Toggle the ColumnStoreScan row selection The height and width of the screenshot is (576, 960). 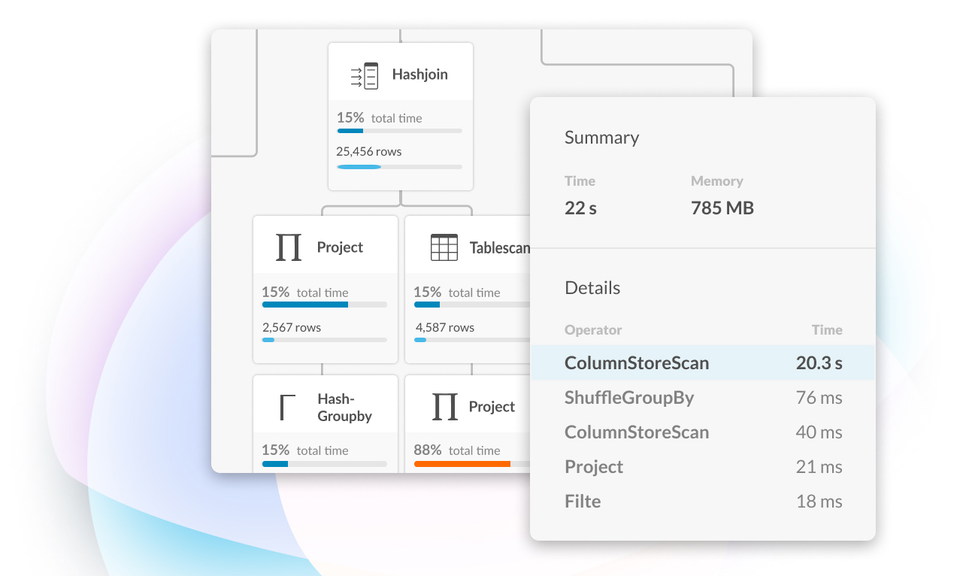click(x=700, y=362)
